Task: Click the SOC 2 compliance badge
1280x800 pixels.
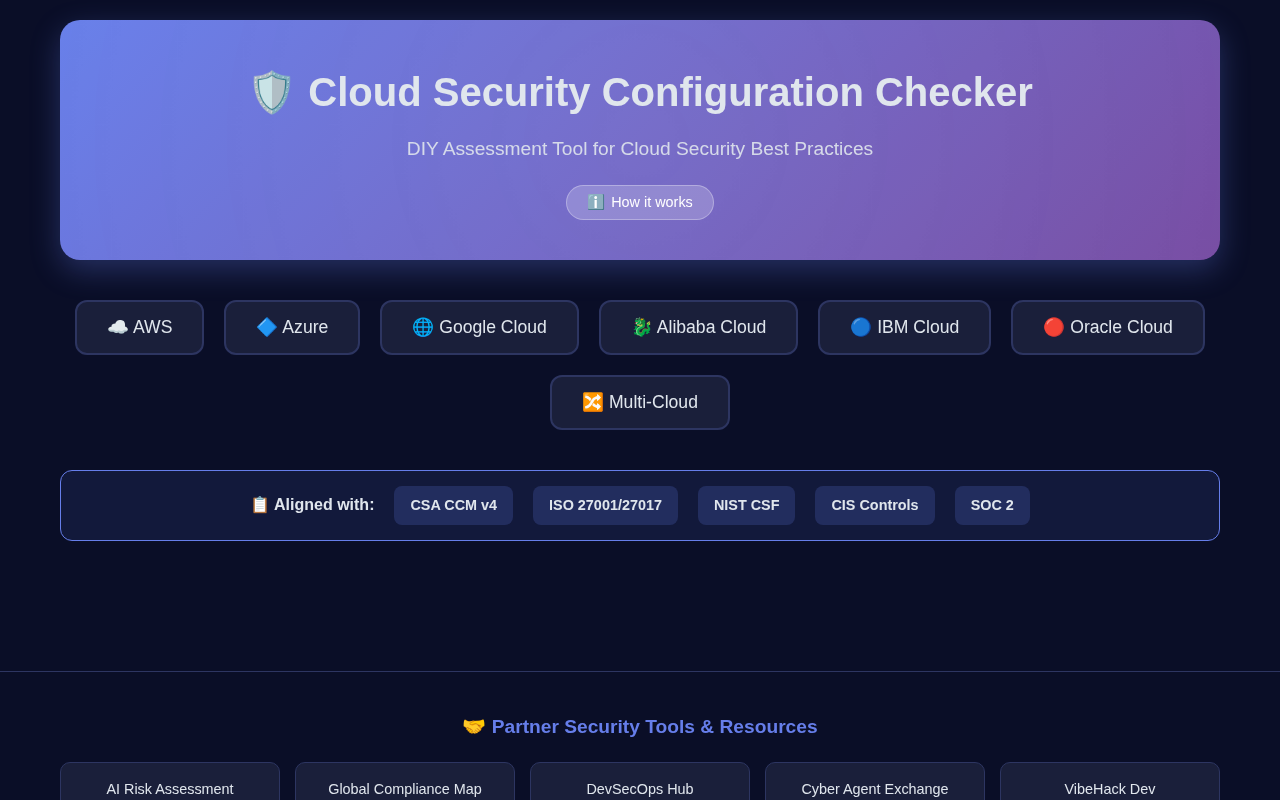Action: (992, 505)
